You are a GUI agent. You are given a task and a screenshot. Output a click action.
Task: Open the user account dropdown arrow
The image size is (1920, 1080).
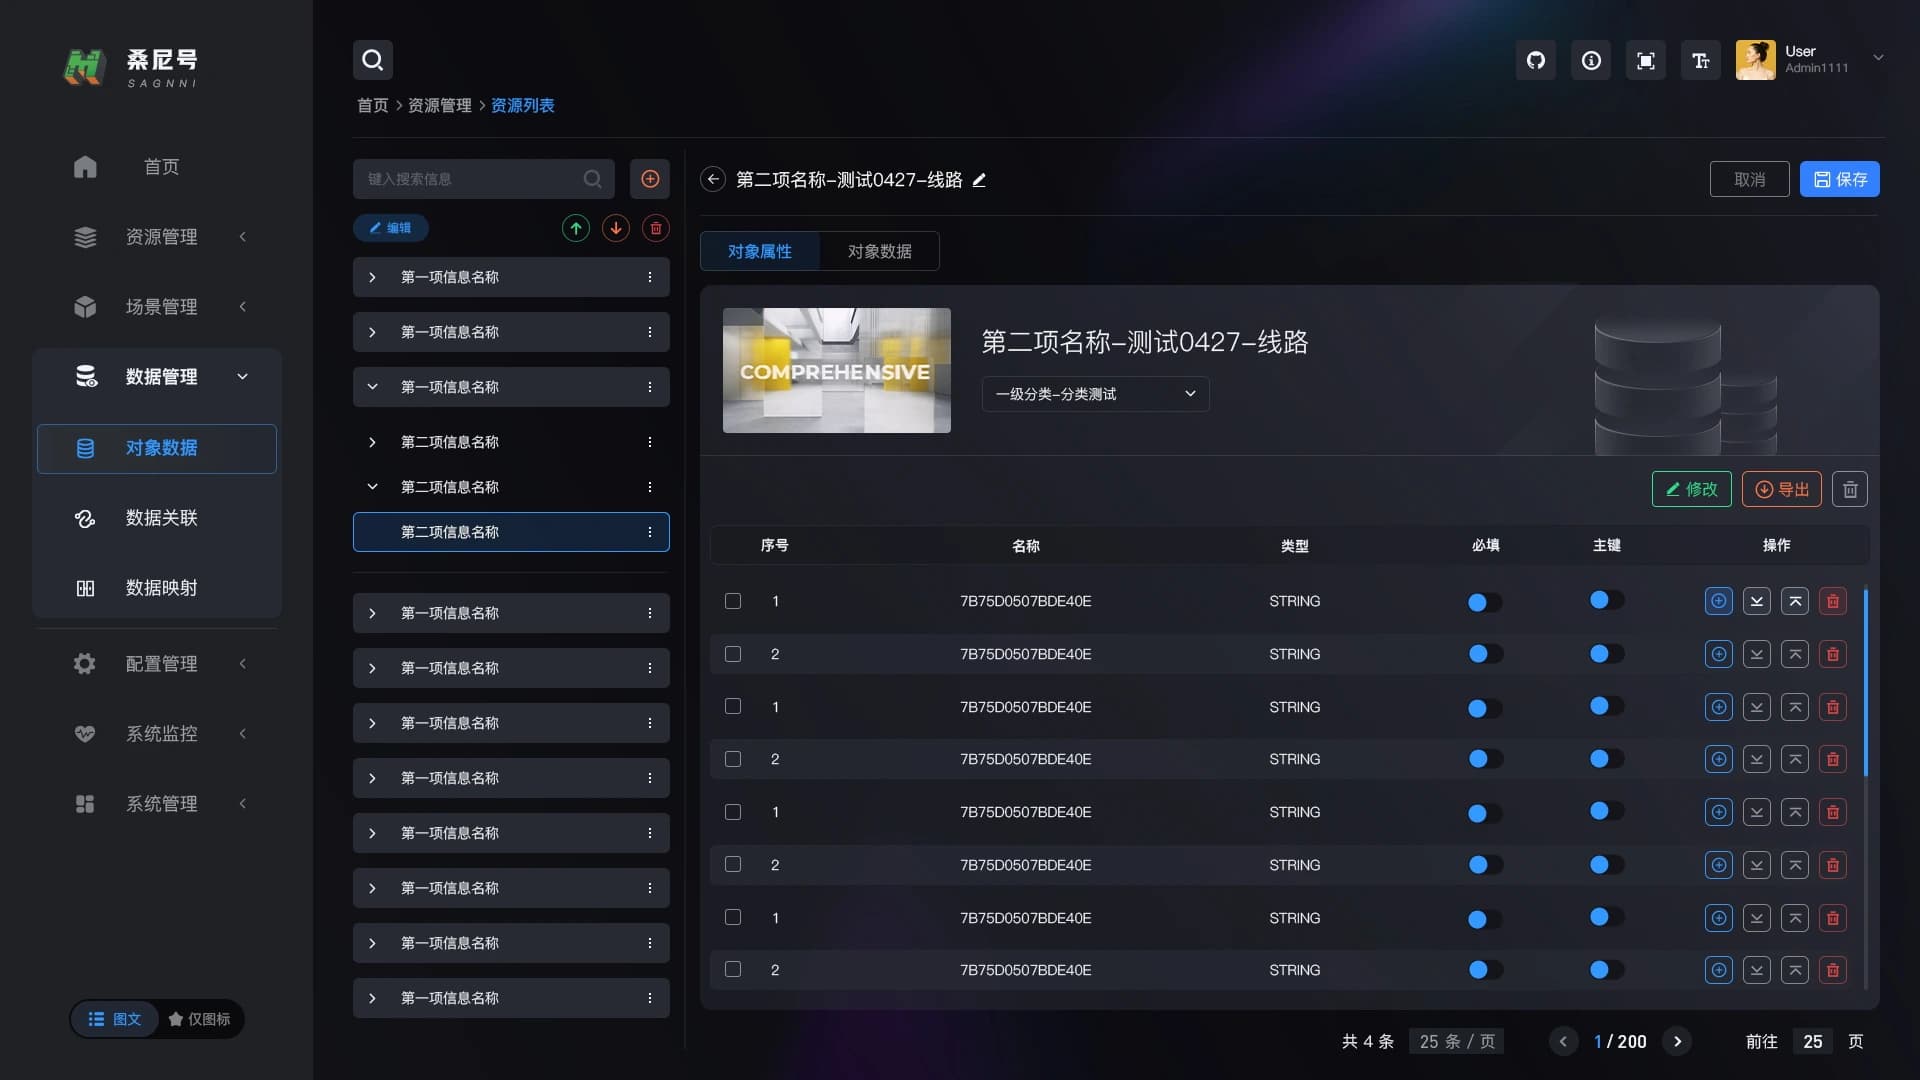pyautogui.click(x=1878, y=58)
